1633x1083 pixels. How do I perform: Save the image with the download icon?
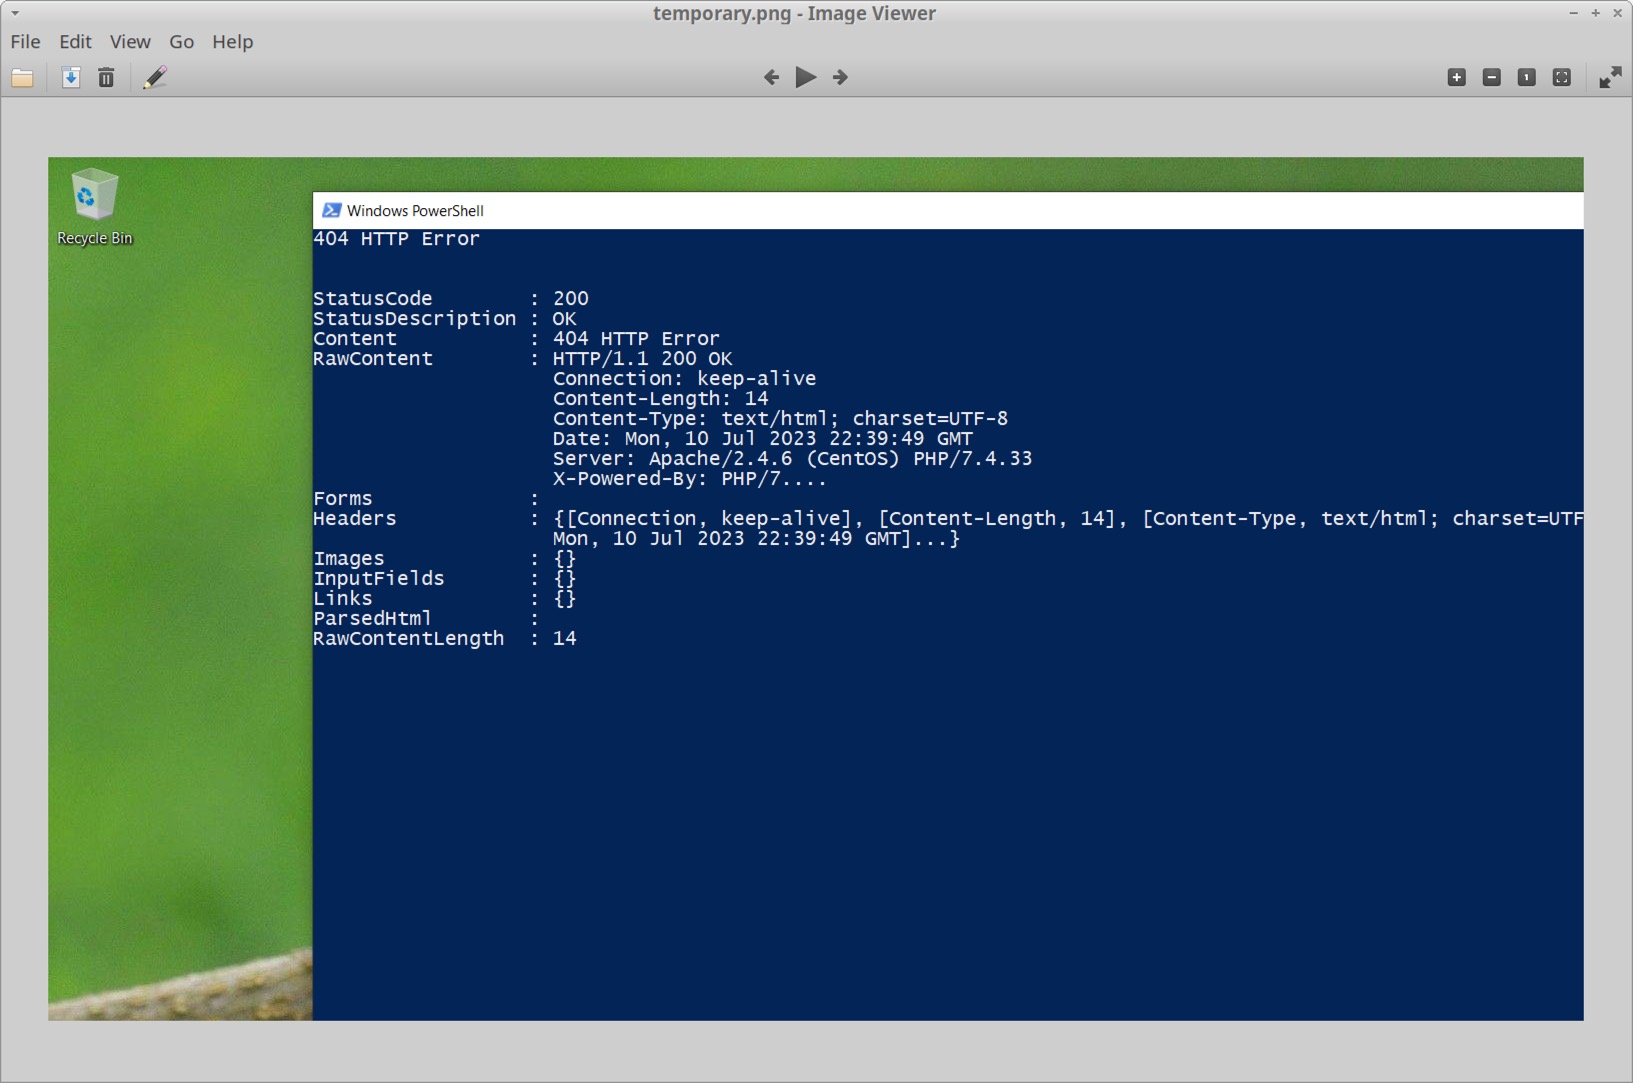pos(71,78)
